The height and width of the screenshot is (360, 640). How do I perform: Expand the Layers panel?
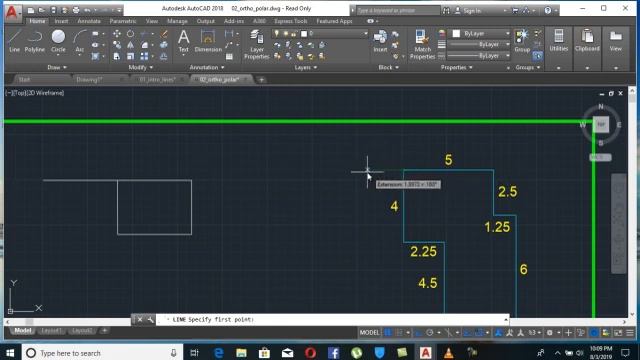[x=306, y=67]
